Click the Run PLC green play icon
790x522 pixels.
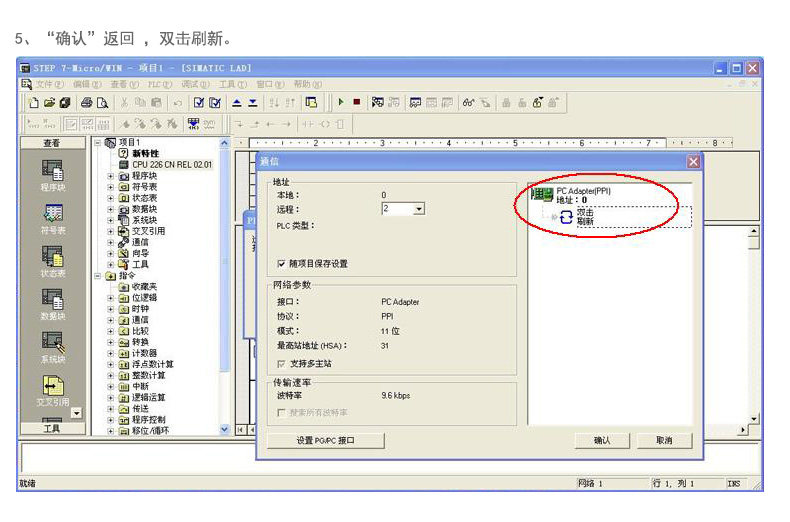[341, 102]
